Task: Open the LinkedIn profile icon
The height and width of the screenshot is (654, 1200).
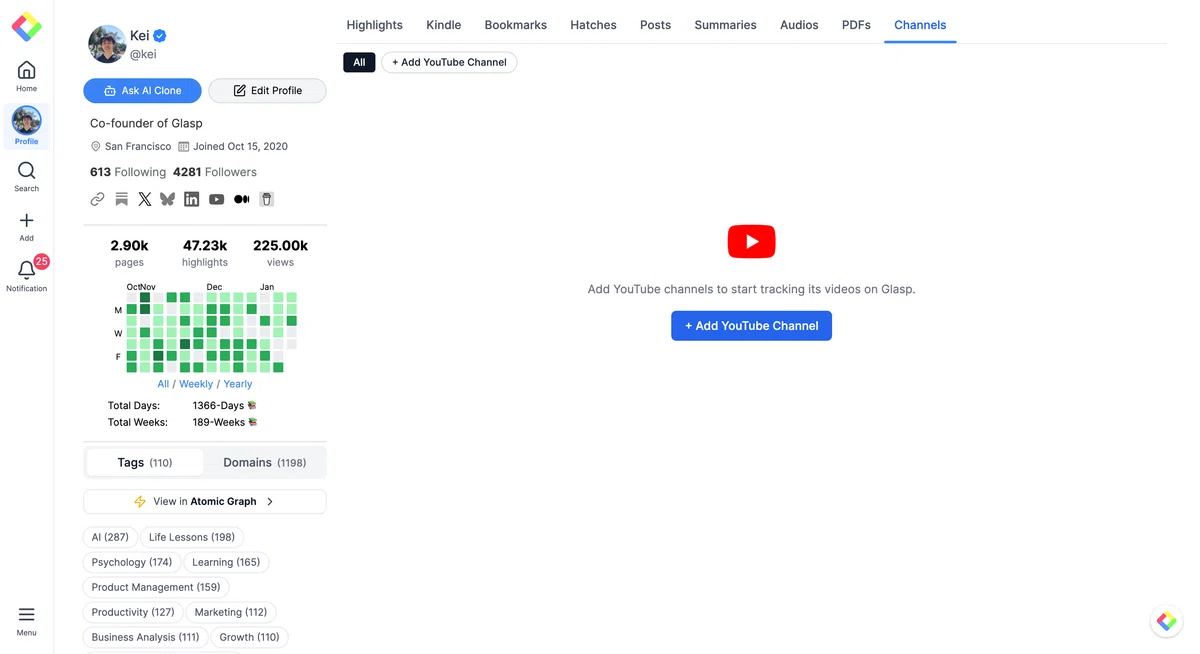Action: pos(192,199)
